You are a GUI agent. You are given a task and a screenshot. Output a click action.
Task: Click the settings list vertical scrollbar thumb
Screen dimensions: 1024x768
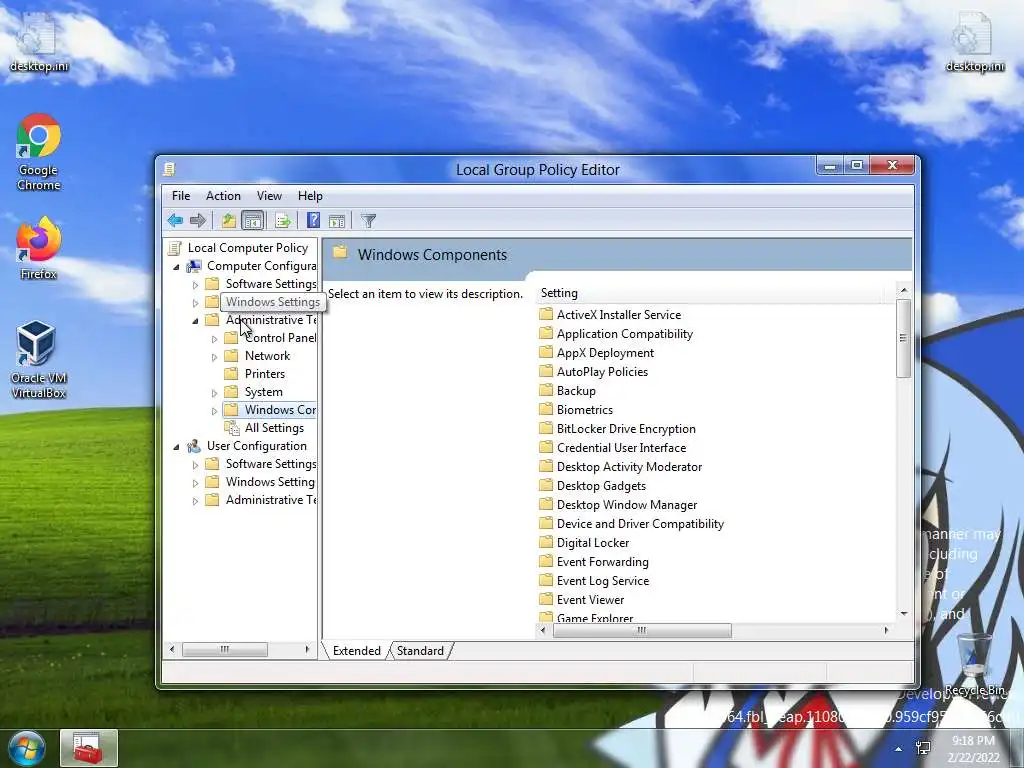click(904, 338)
